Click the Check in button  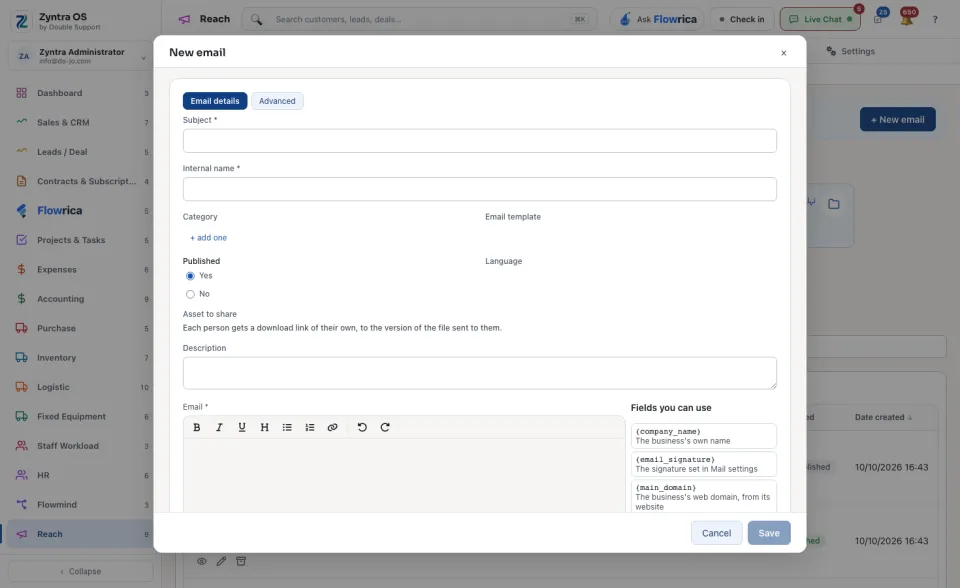coord(742,20)
